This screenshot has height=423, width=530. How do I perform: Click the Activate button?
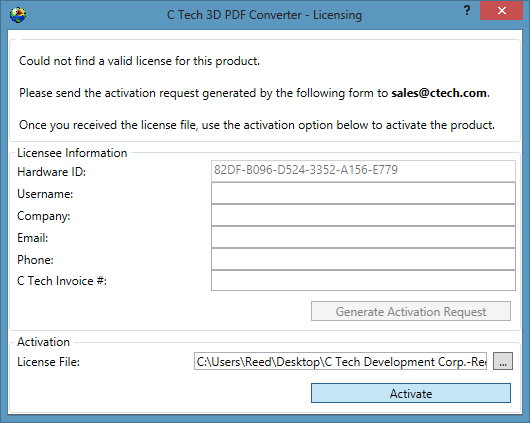pos(411,393)
